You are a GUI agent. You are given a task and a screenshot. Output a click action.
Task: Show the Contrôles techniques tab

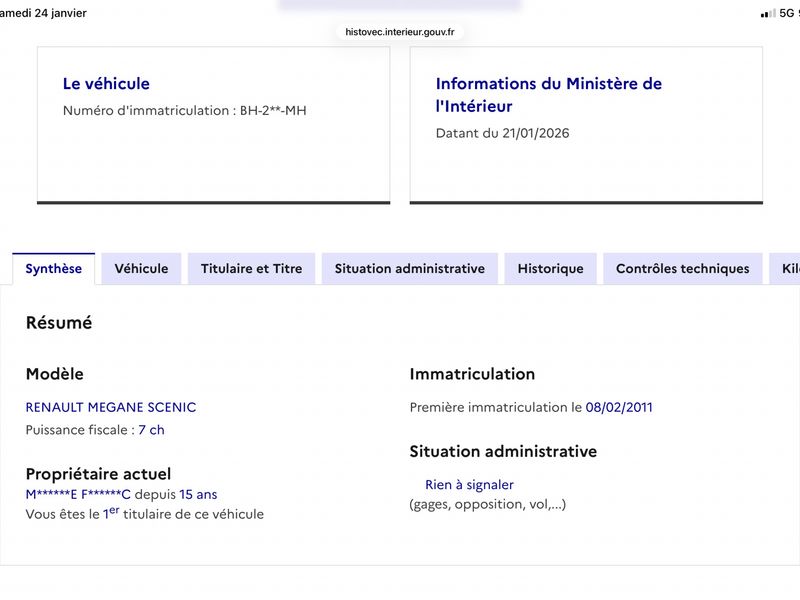[682, 269]
